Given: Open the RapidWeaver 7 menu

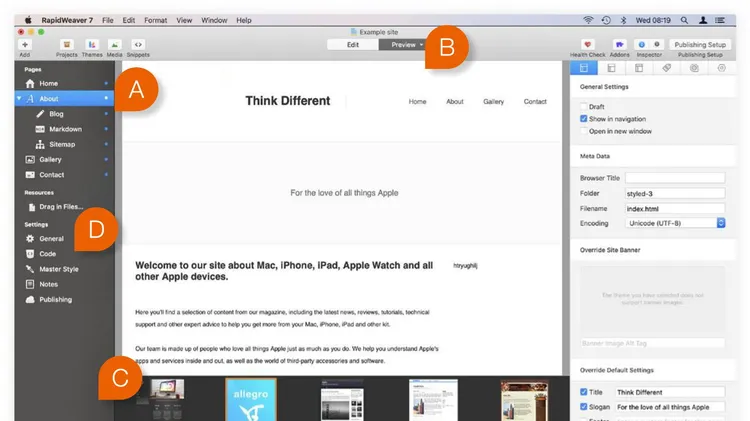Looking at the screenshot, I should click(x=67, y=20).
